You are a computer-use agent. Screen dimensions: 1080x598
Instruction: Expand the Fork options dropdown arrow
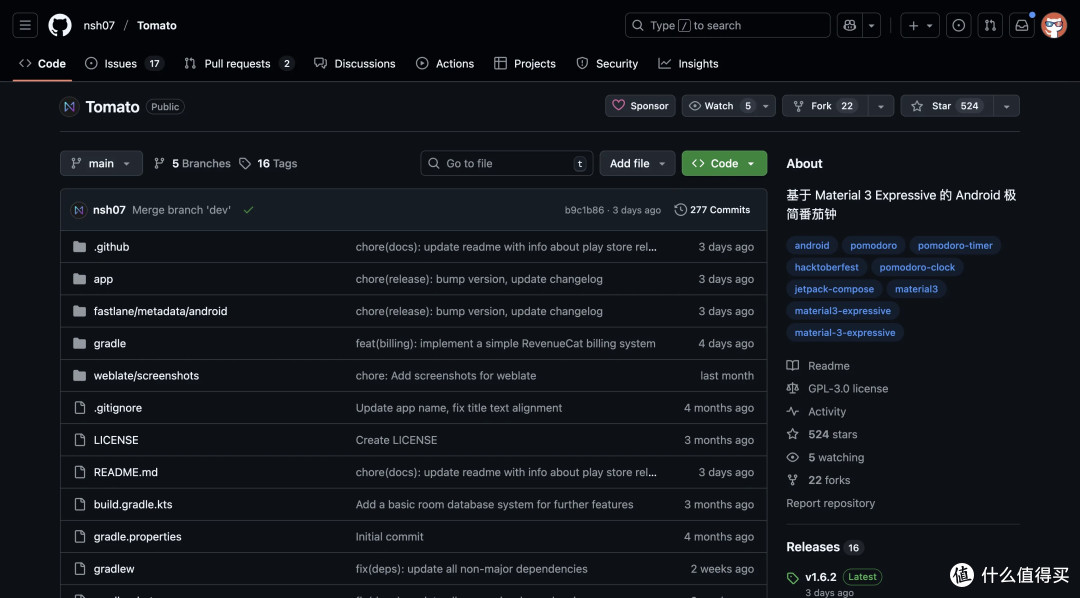881,106
